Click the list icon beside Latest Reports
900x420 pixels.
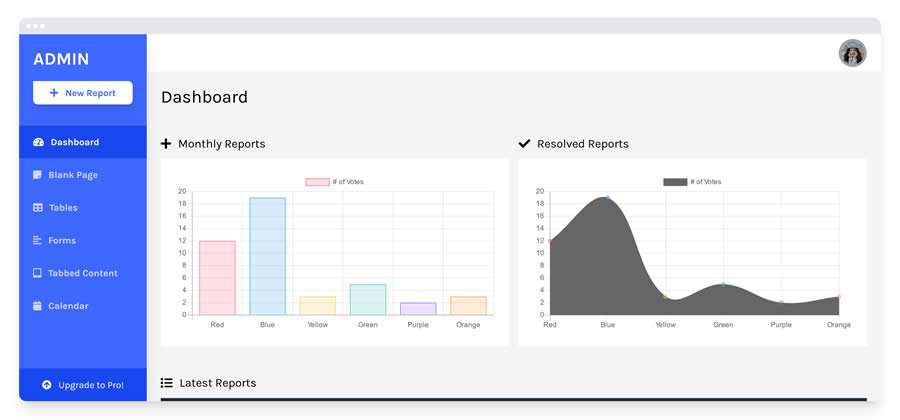[166, 383]
